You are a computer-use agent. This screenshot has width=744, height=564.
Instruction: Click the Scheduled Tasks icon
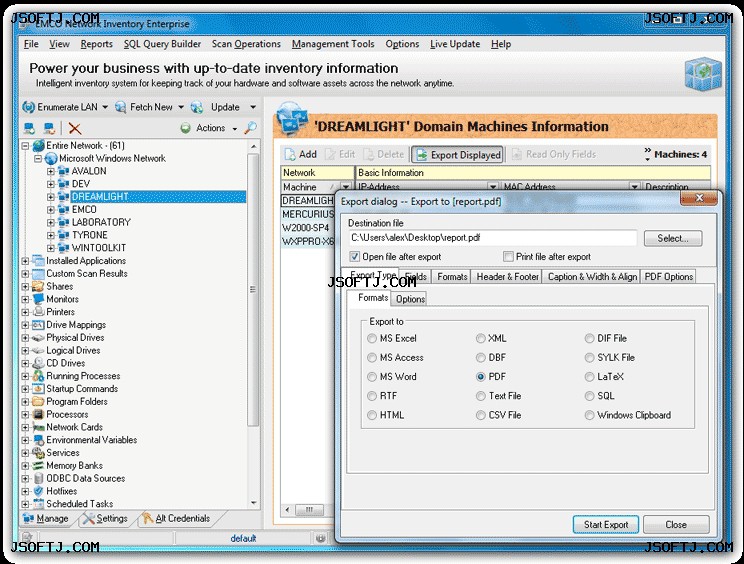coord(38,504)
